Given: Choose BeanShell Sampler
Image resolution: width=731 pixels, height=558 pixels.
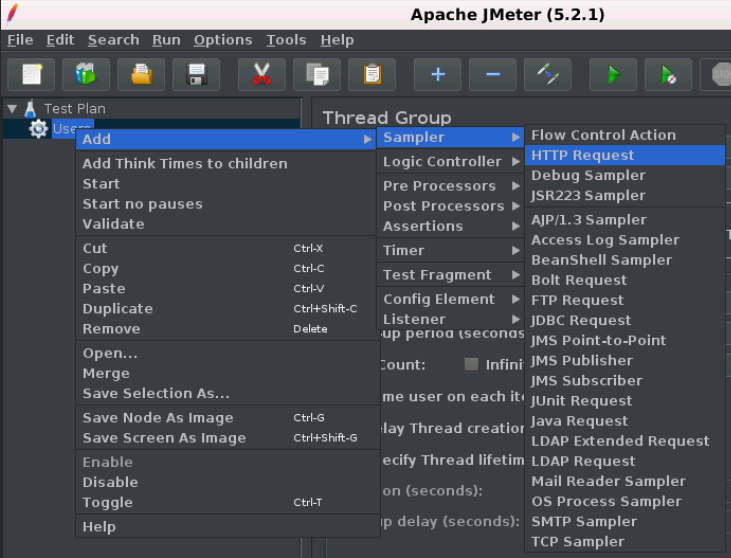Looking at the screenshot, I should 625,260.
